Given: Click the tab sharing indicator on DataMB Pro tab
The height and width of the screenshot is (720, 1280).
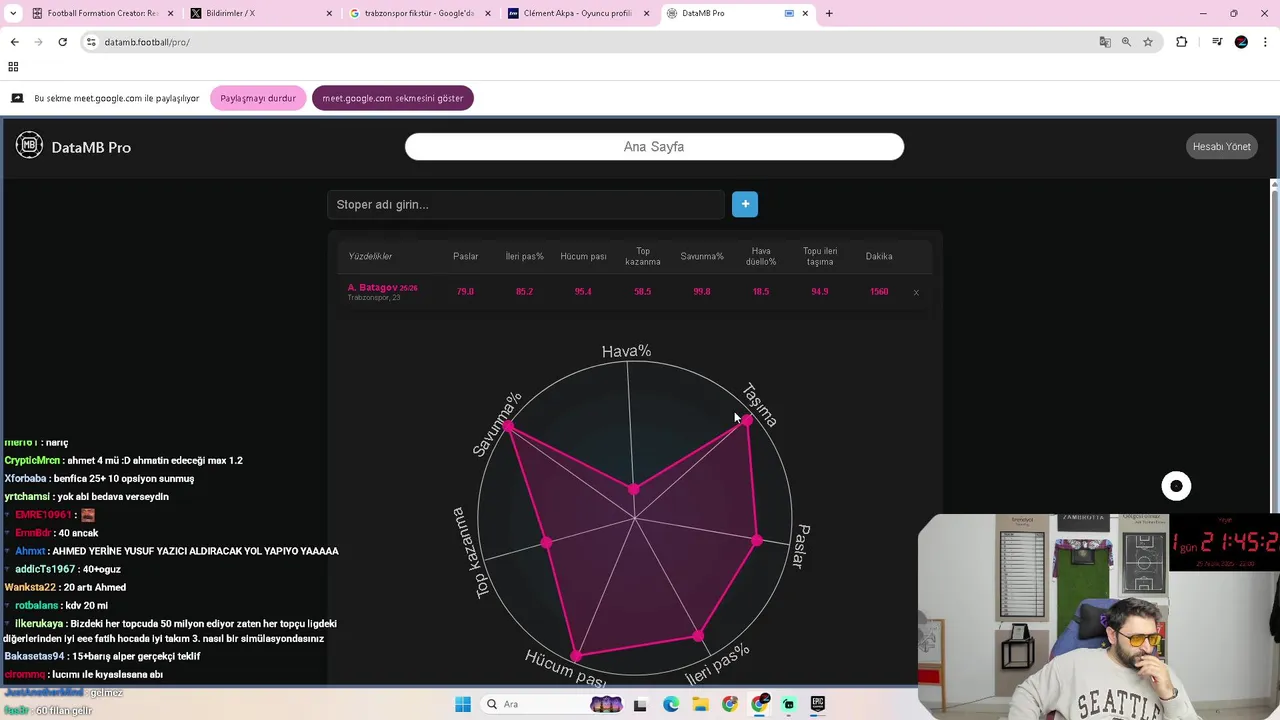Looking at the screenshot, I should (x=789, y=13).
